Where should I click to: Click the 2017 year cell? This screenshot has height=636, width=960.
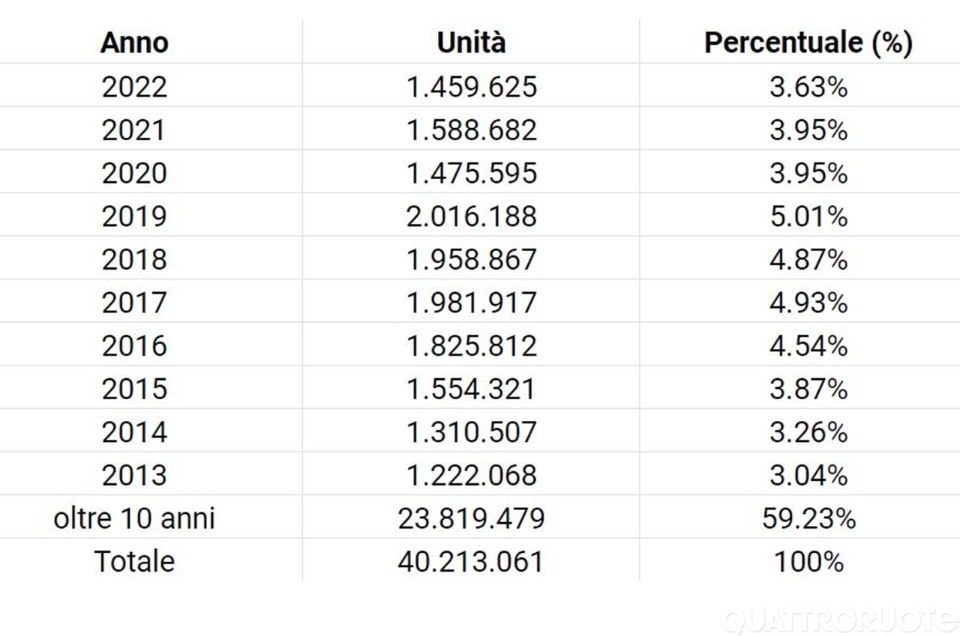click(x=135, y=302)
